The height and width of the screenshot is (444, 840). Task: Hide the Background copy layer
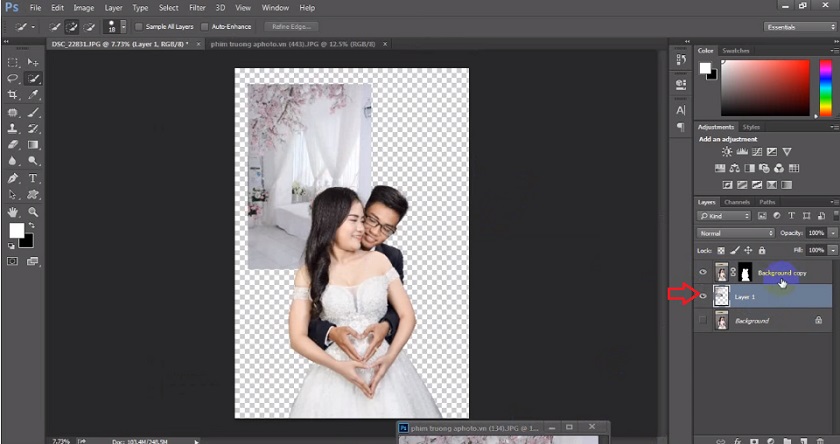click(703, 273)
